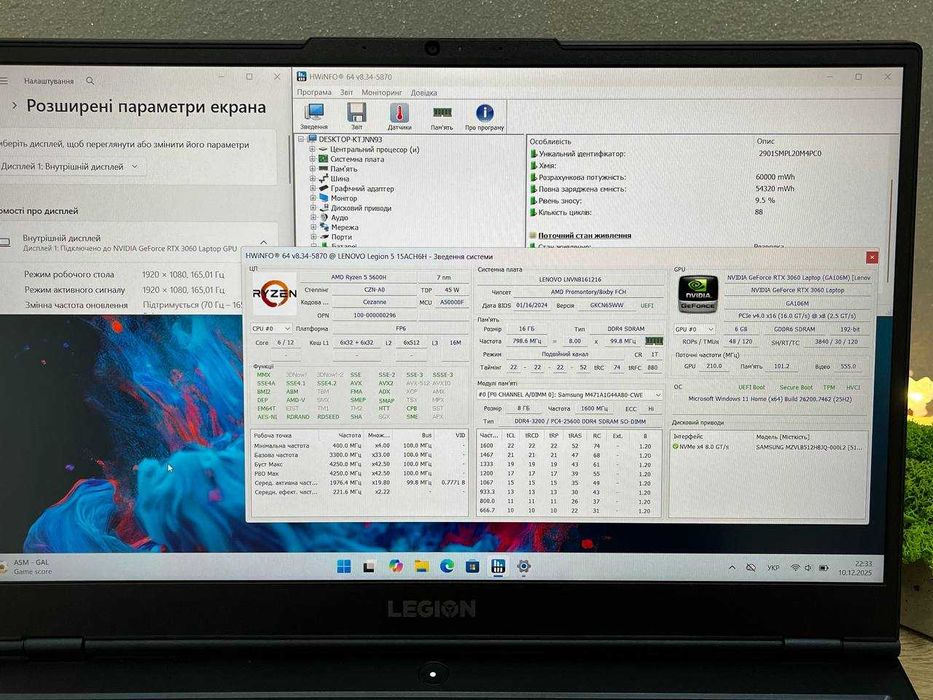Launch Copilot from the taskbar

pyautogui.click(x=395, y=566)
